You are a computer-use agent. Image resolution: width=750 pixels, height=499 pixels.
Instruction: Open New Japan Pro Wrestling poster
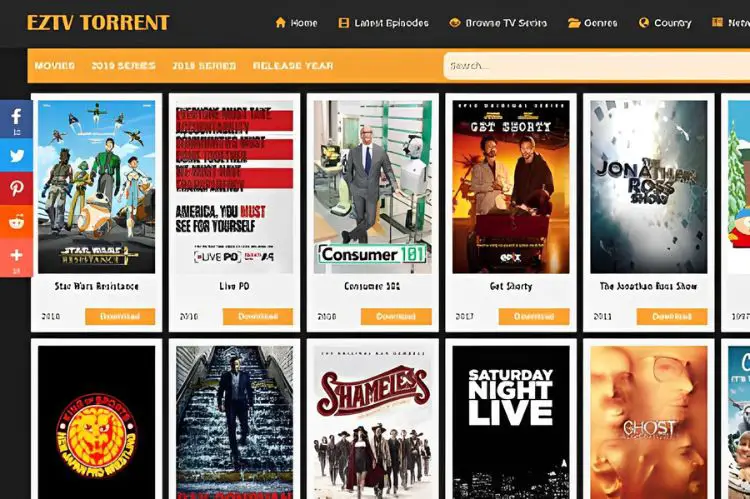coord(97,422)
